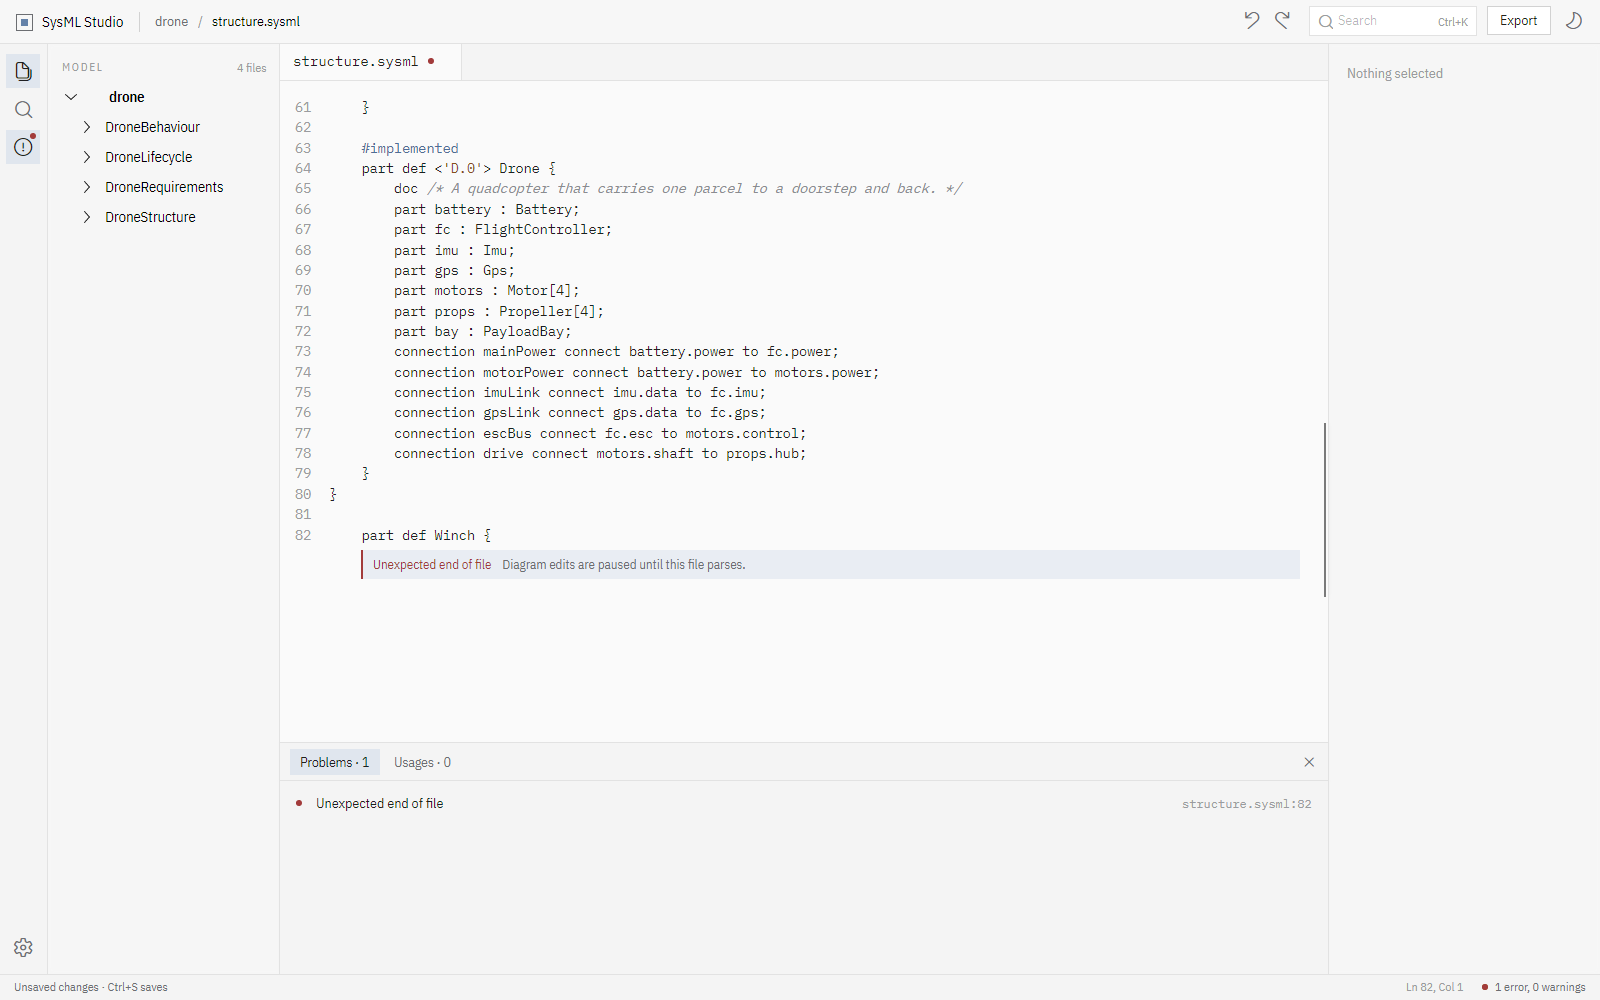Expand the DroneLifecycle package

[87, 157]
